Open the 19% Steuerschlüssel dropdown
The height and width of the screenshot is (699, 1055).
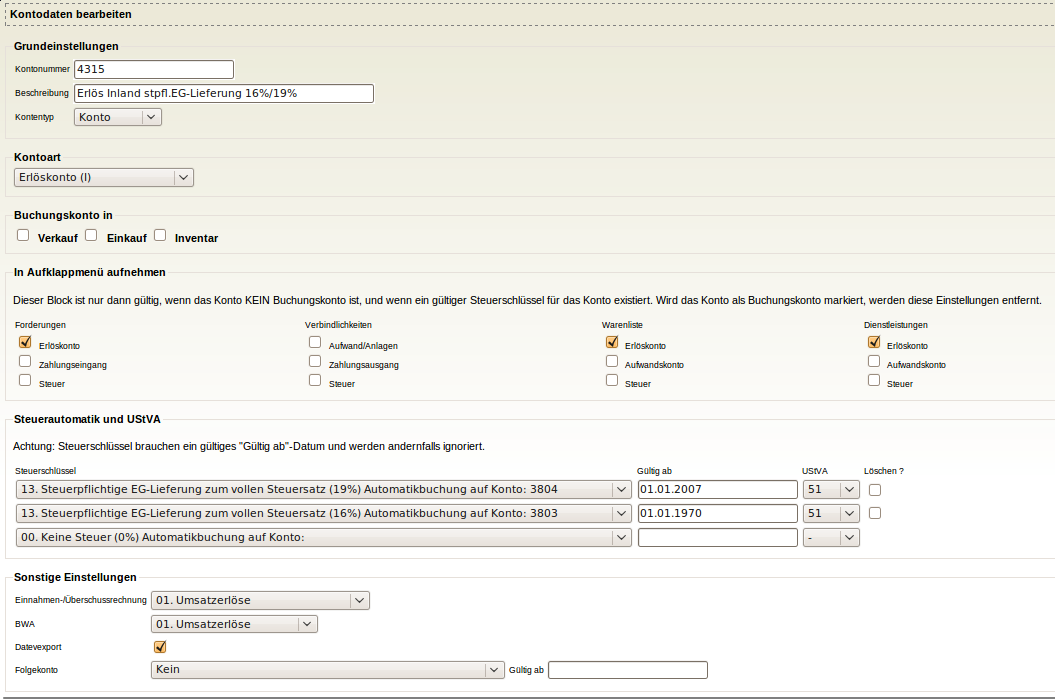click(x=323, y=490)
